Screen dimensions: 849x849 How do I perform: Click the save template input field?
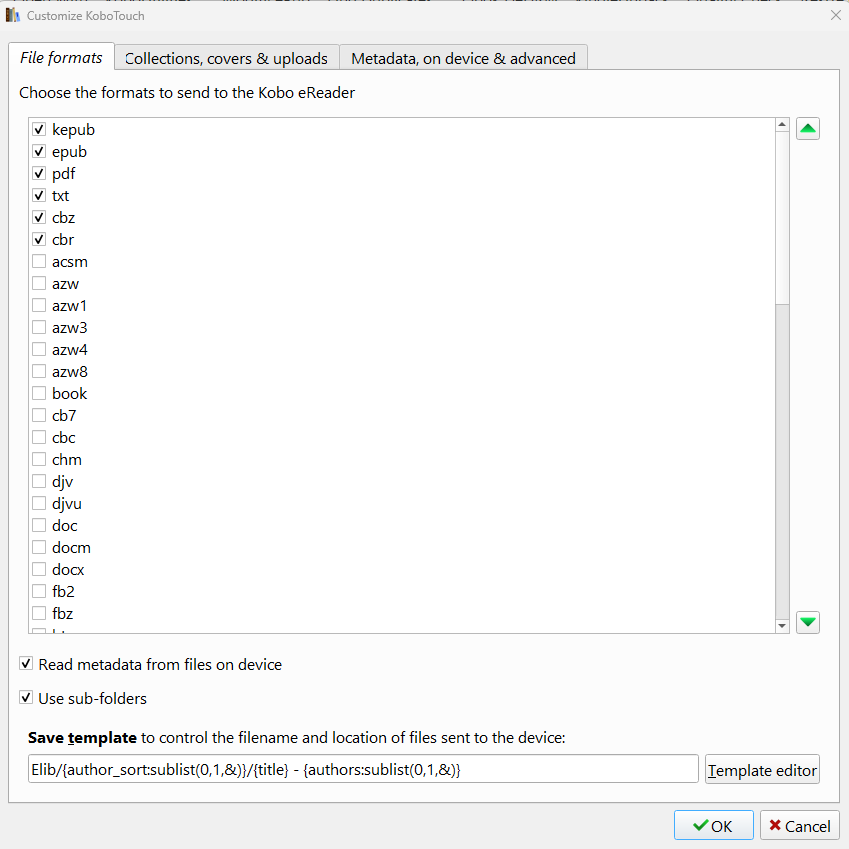(x=363, y=769)
